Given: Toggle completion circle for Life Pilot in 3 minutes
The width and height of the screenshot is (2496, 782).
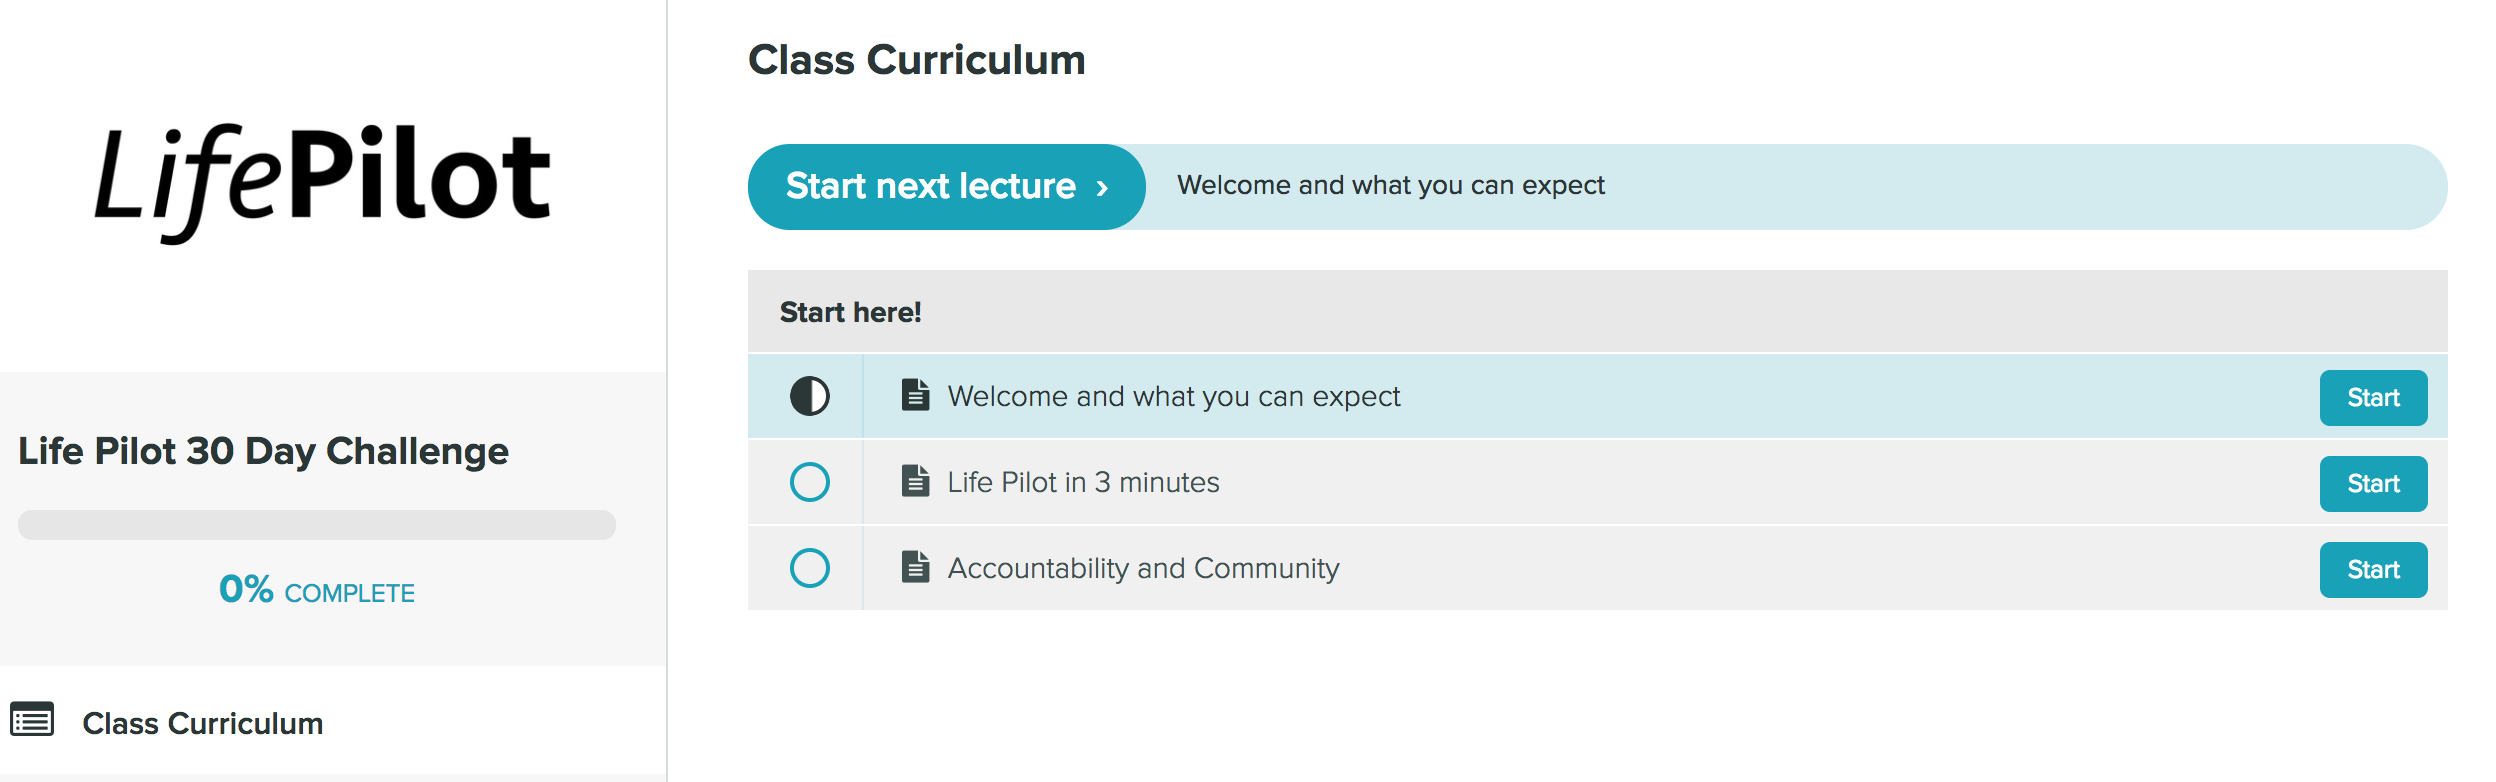Looking at the screenshot, I should 810,482.
